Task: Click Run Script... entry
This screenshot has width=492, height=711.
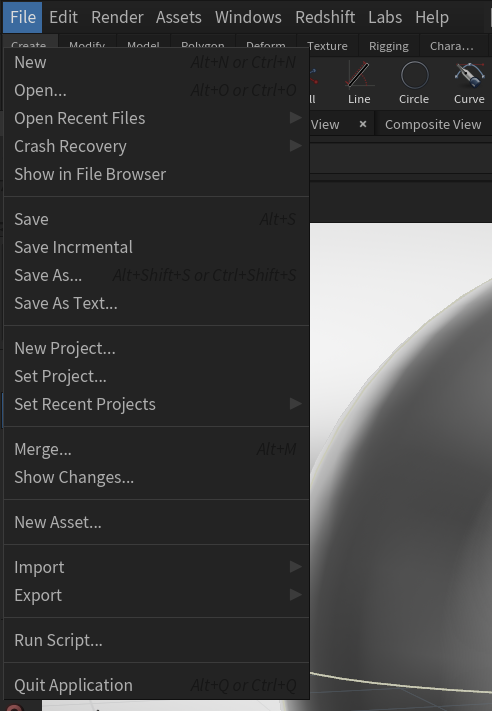Action: (156, 640)
